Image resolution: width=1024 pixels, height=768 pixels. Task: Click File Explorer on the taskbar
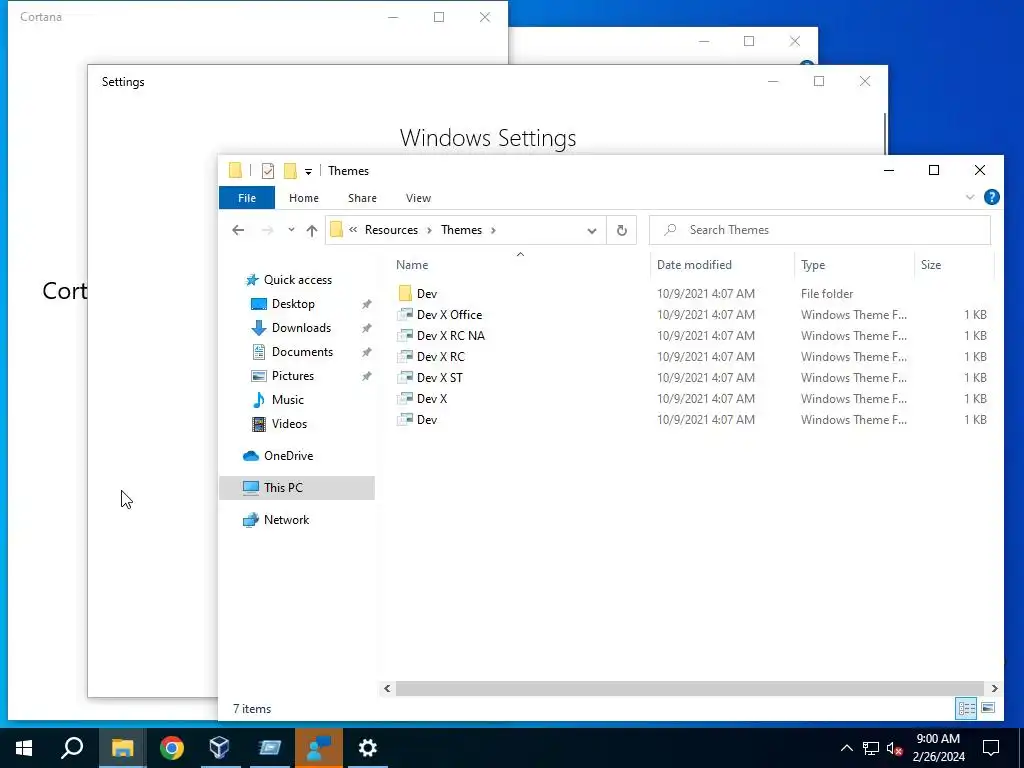[122, 748]
